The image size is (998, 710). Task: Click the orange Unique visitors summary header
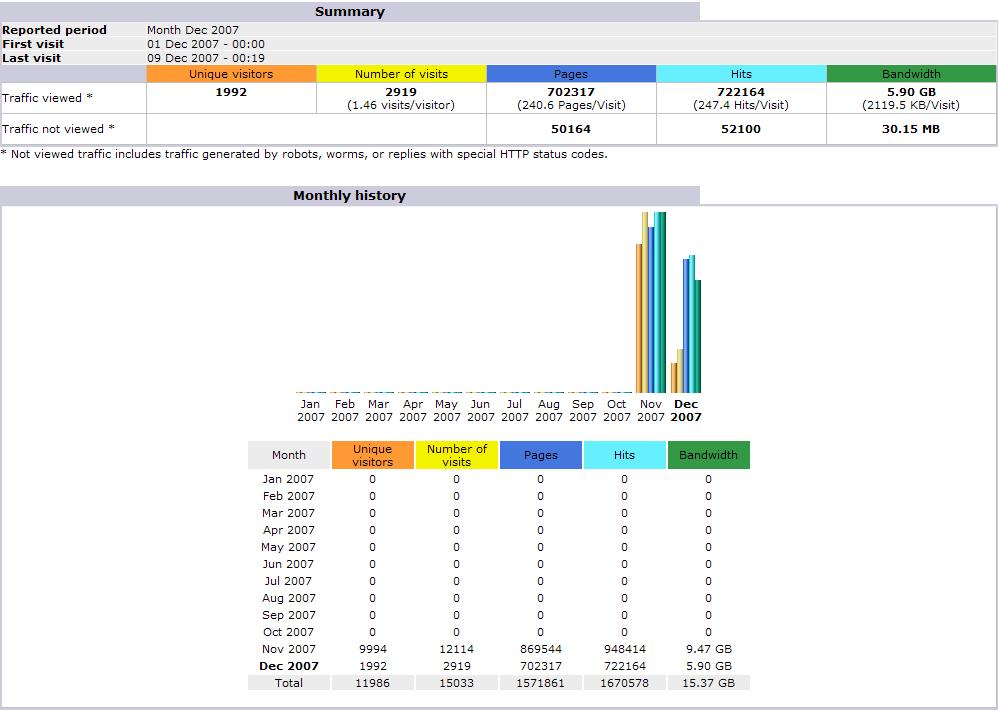231,74
